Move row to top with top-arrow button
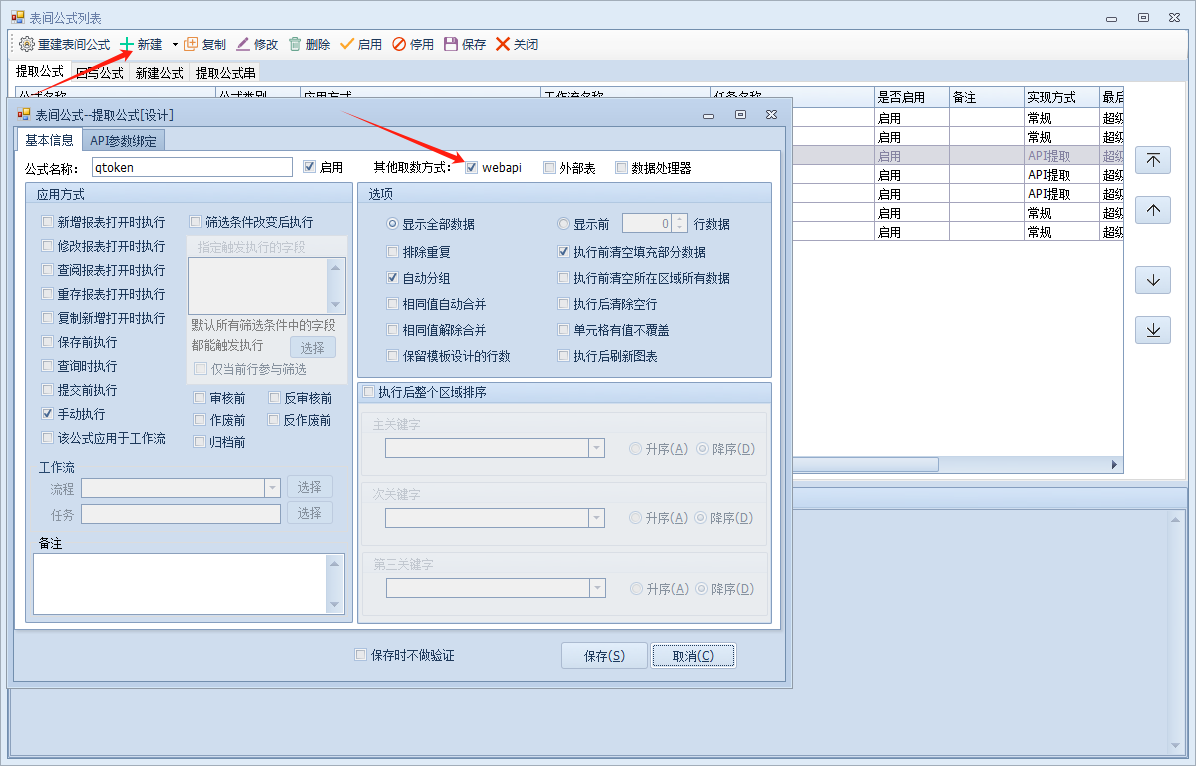Image resolution: width=1196 pixels, height=766 pixels. [x=1153, y=161]
